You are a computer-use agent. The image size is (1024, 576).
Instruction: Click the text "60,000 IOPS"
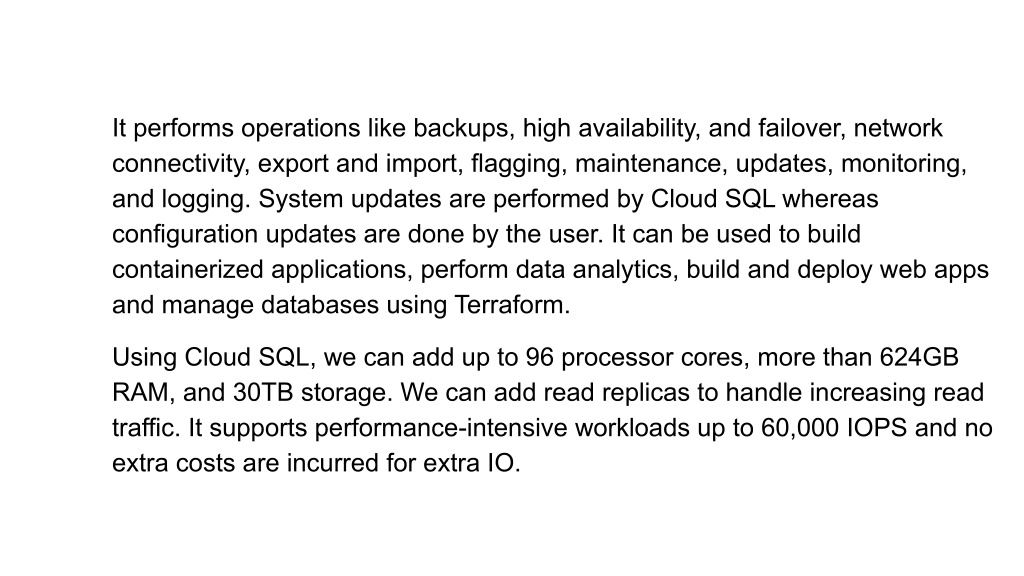[x=834, y=428]
